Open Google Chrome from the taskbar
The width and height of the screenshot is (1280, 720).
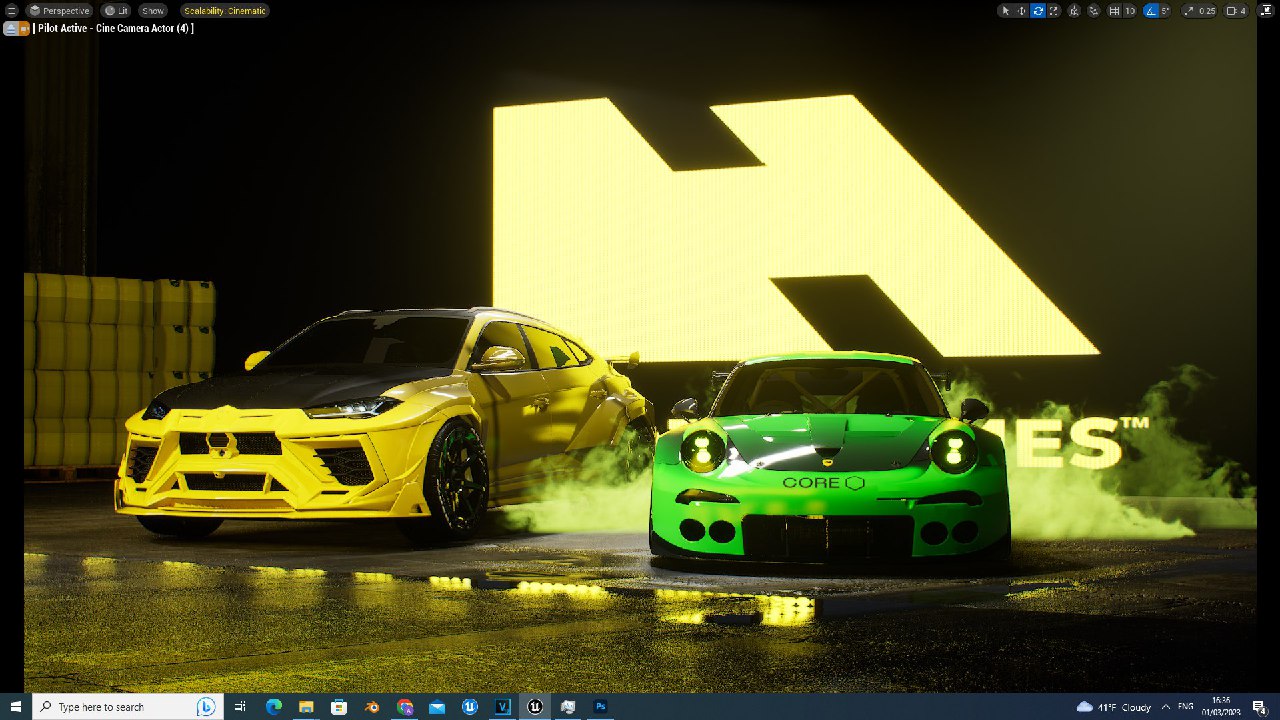coord(404,706)
